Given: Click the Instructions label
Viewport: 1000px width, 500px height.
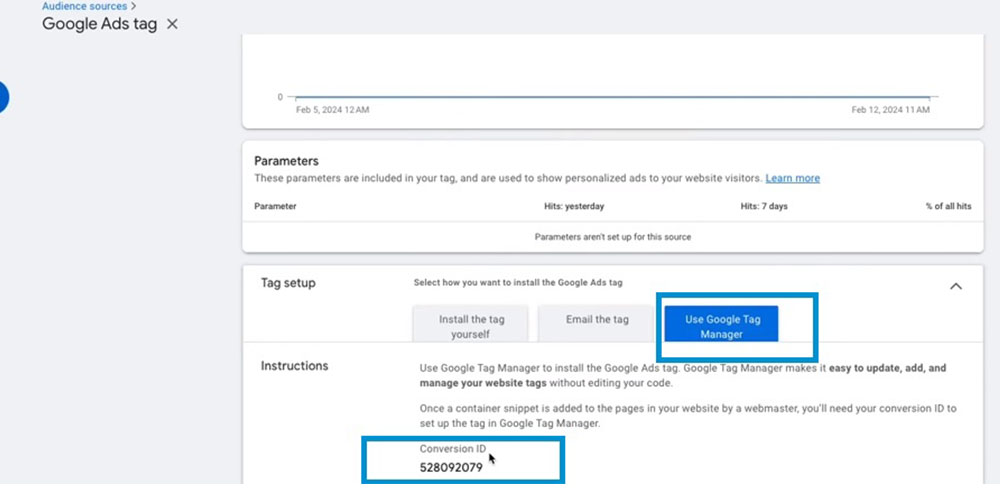Looking at the screenshot, I should pos(295,365).
